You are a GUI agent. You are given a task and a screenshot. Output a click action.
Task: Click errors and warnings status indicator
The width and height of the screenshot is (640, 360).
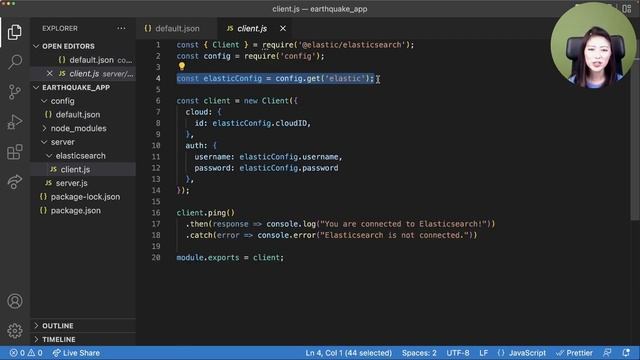pyautogui.click(x=26, y=353)
